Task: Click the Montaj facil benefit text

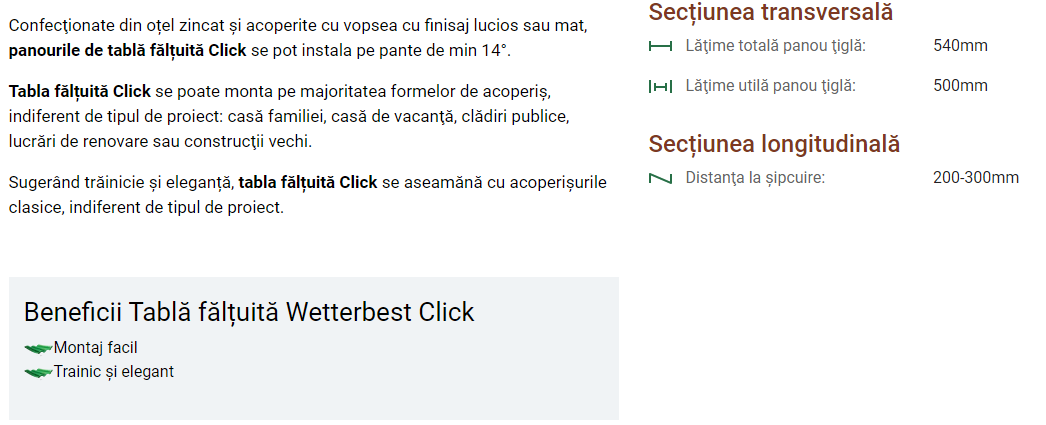Action: 95,348
